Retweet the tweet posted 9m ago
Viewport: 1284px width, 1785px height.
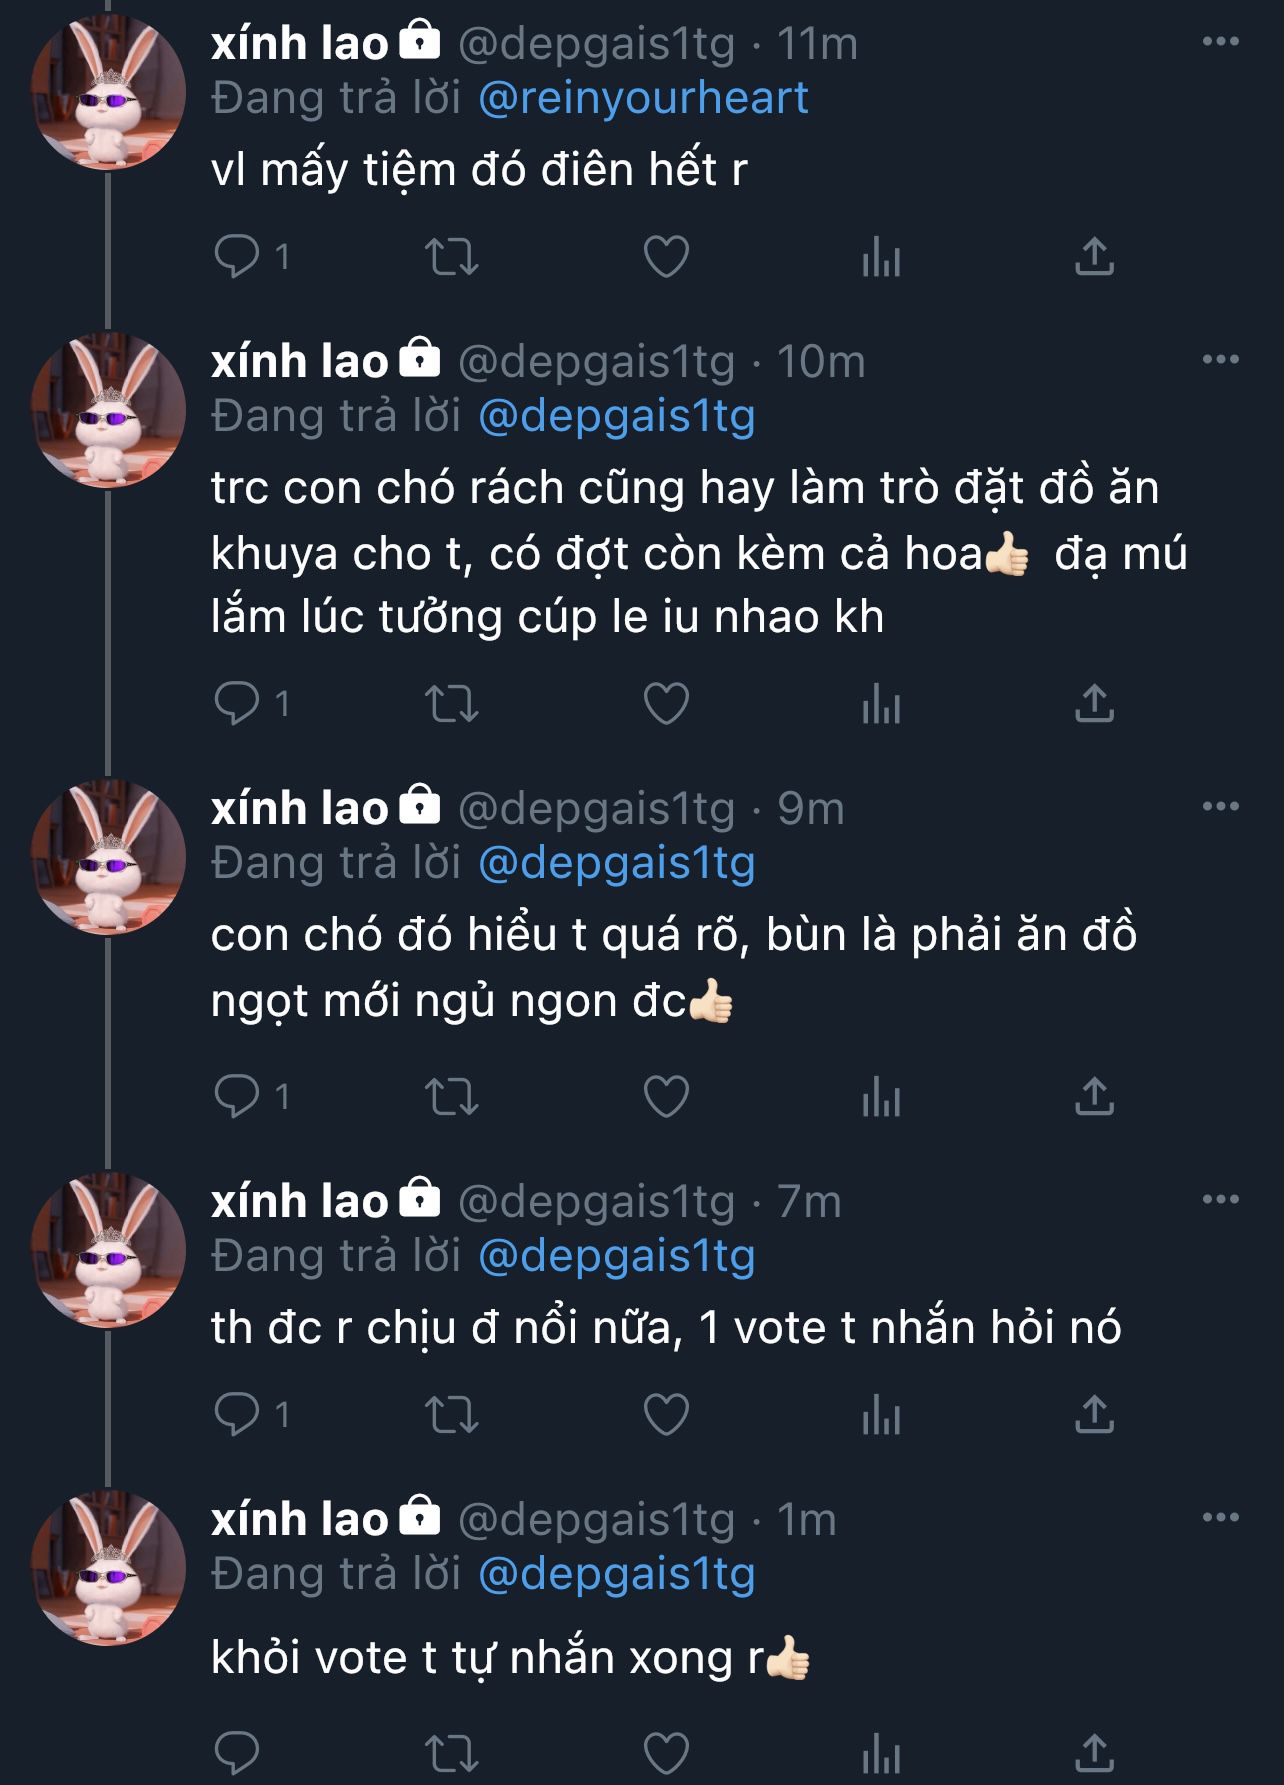452,1097
